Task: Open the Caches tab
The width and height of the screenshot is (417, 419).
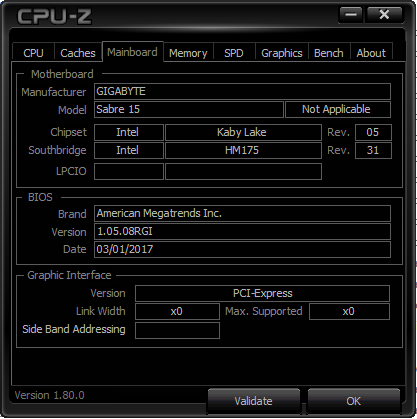Action: (x=78, y=53)
